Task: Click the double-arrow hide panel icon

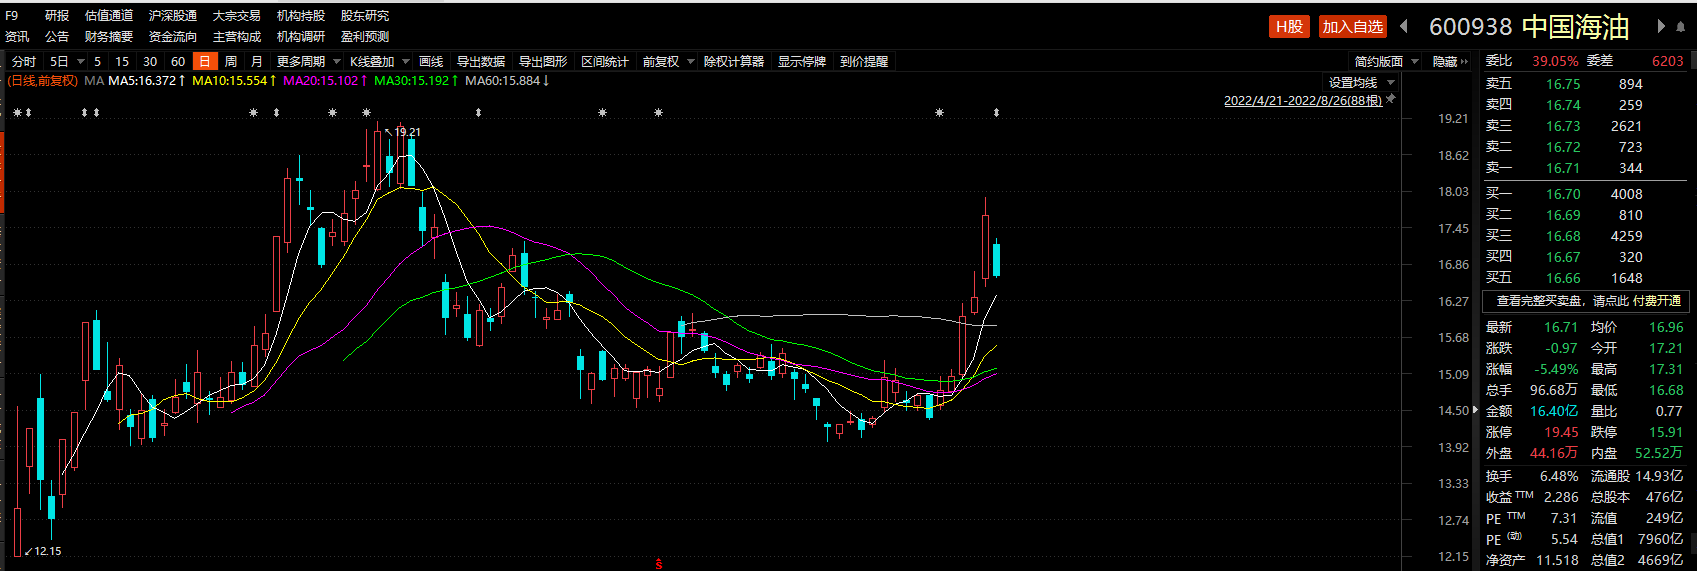Action: 1465,61
